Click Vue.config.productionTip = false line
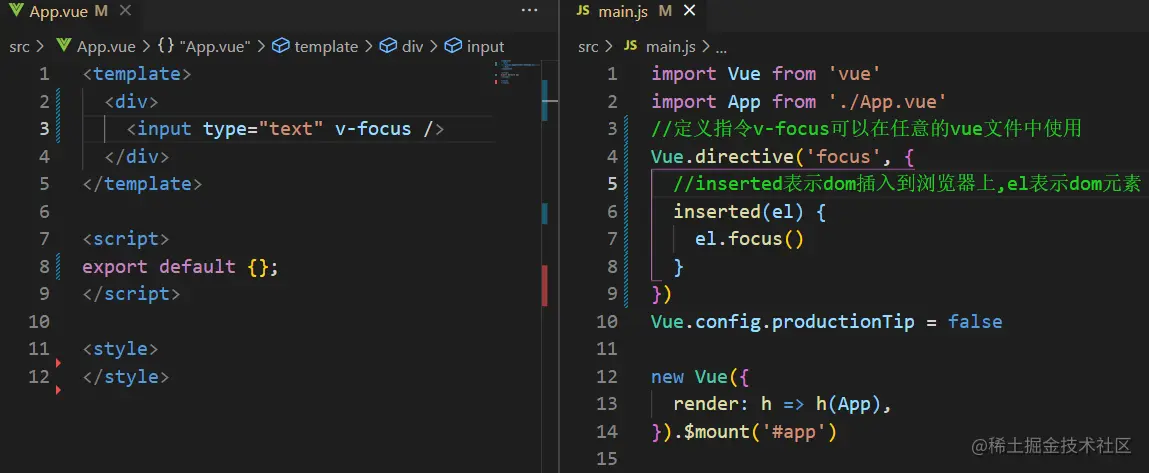 pos(826,322)
